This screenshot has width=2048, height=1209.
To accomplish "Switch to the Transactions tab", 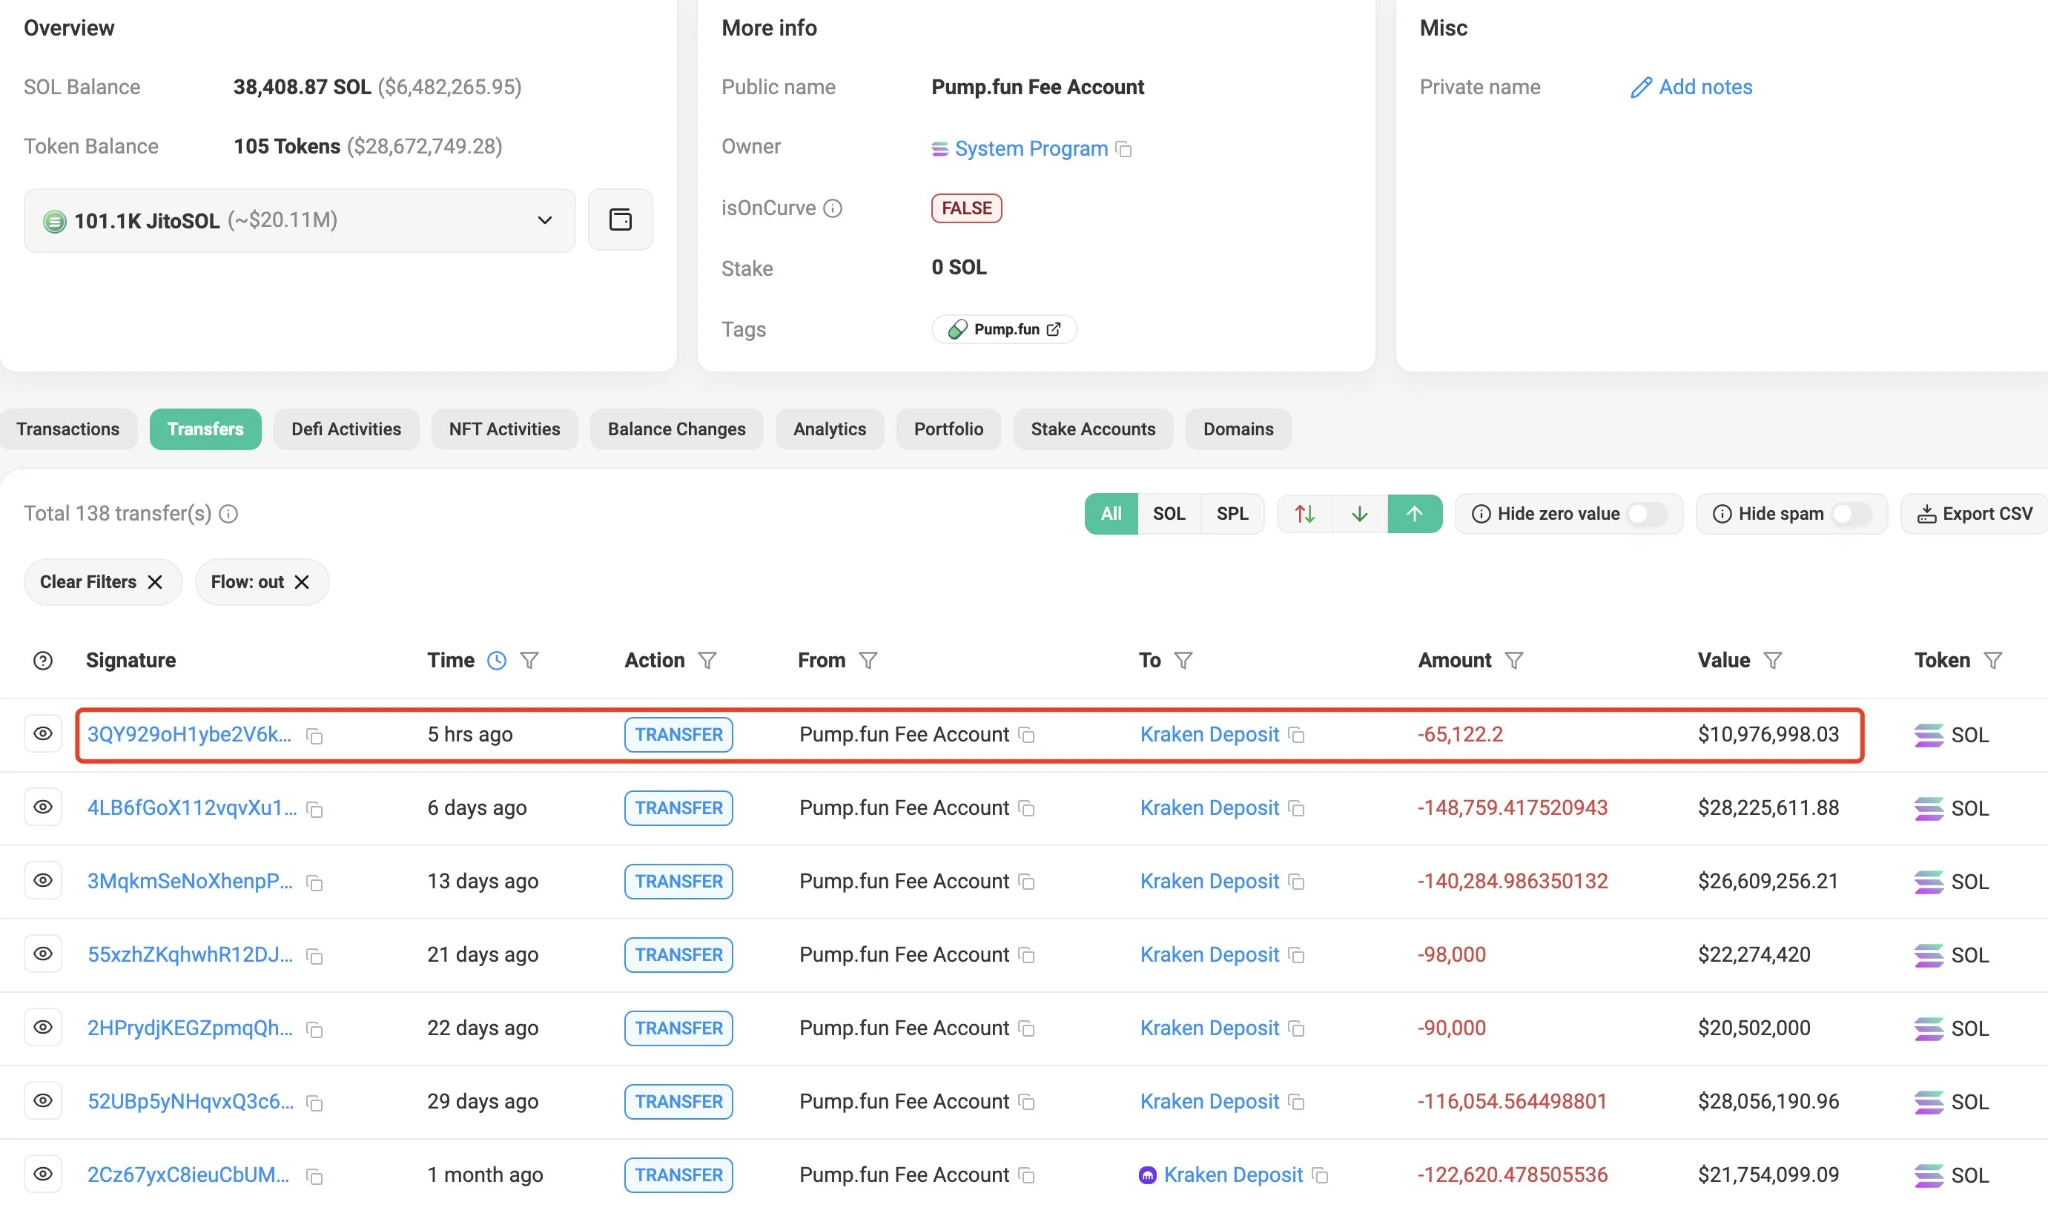I will tap(68, 429).
